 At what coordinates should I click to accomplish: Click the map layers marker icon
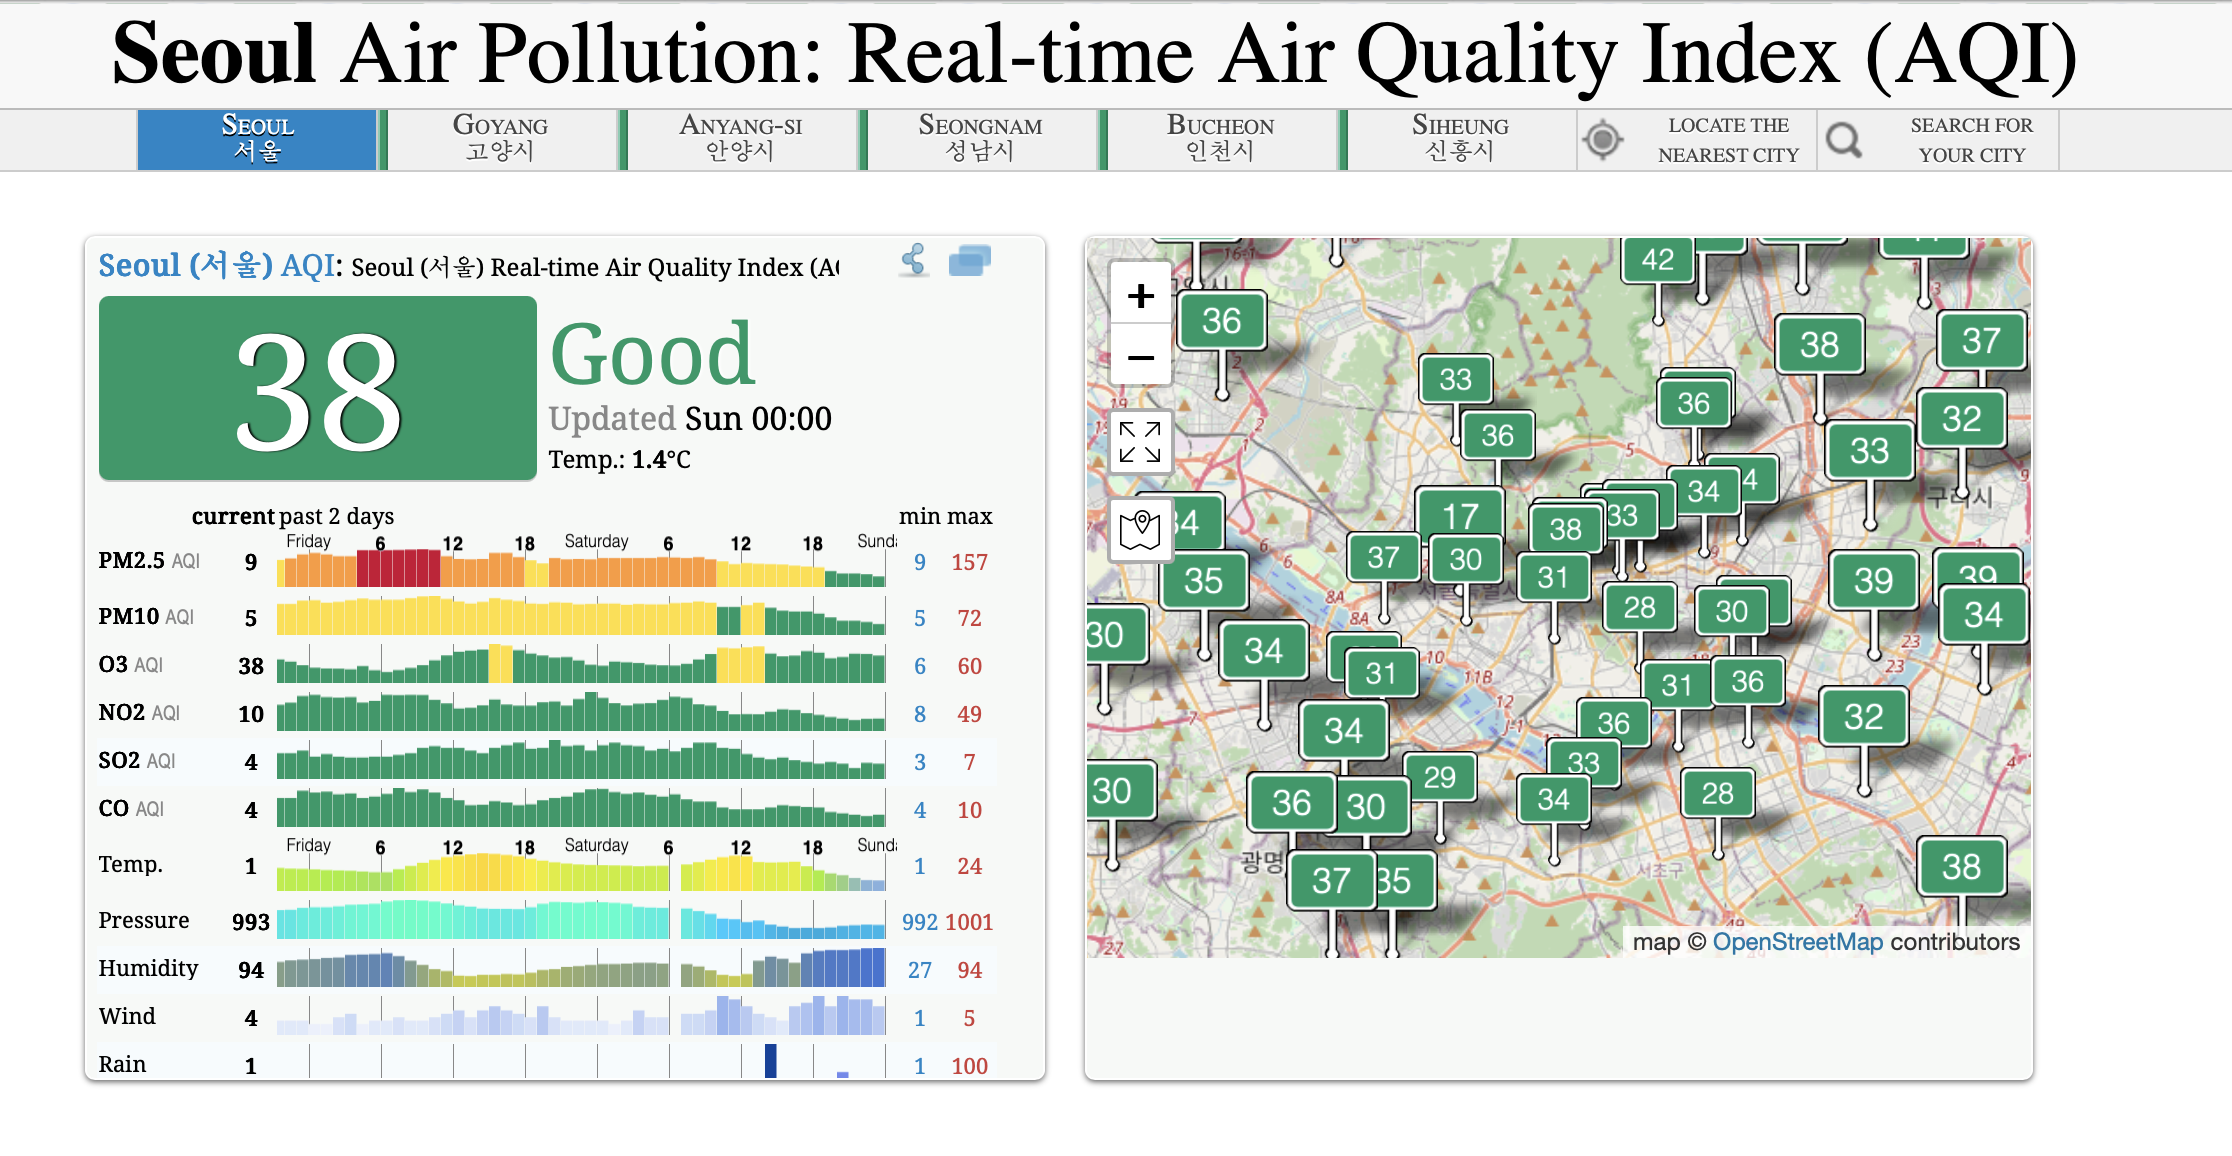[x=1140, y=529]
